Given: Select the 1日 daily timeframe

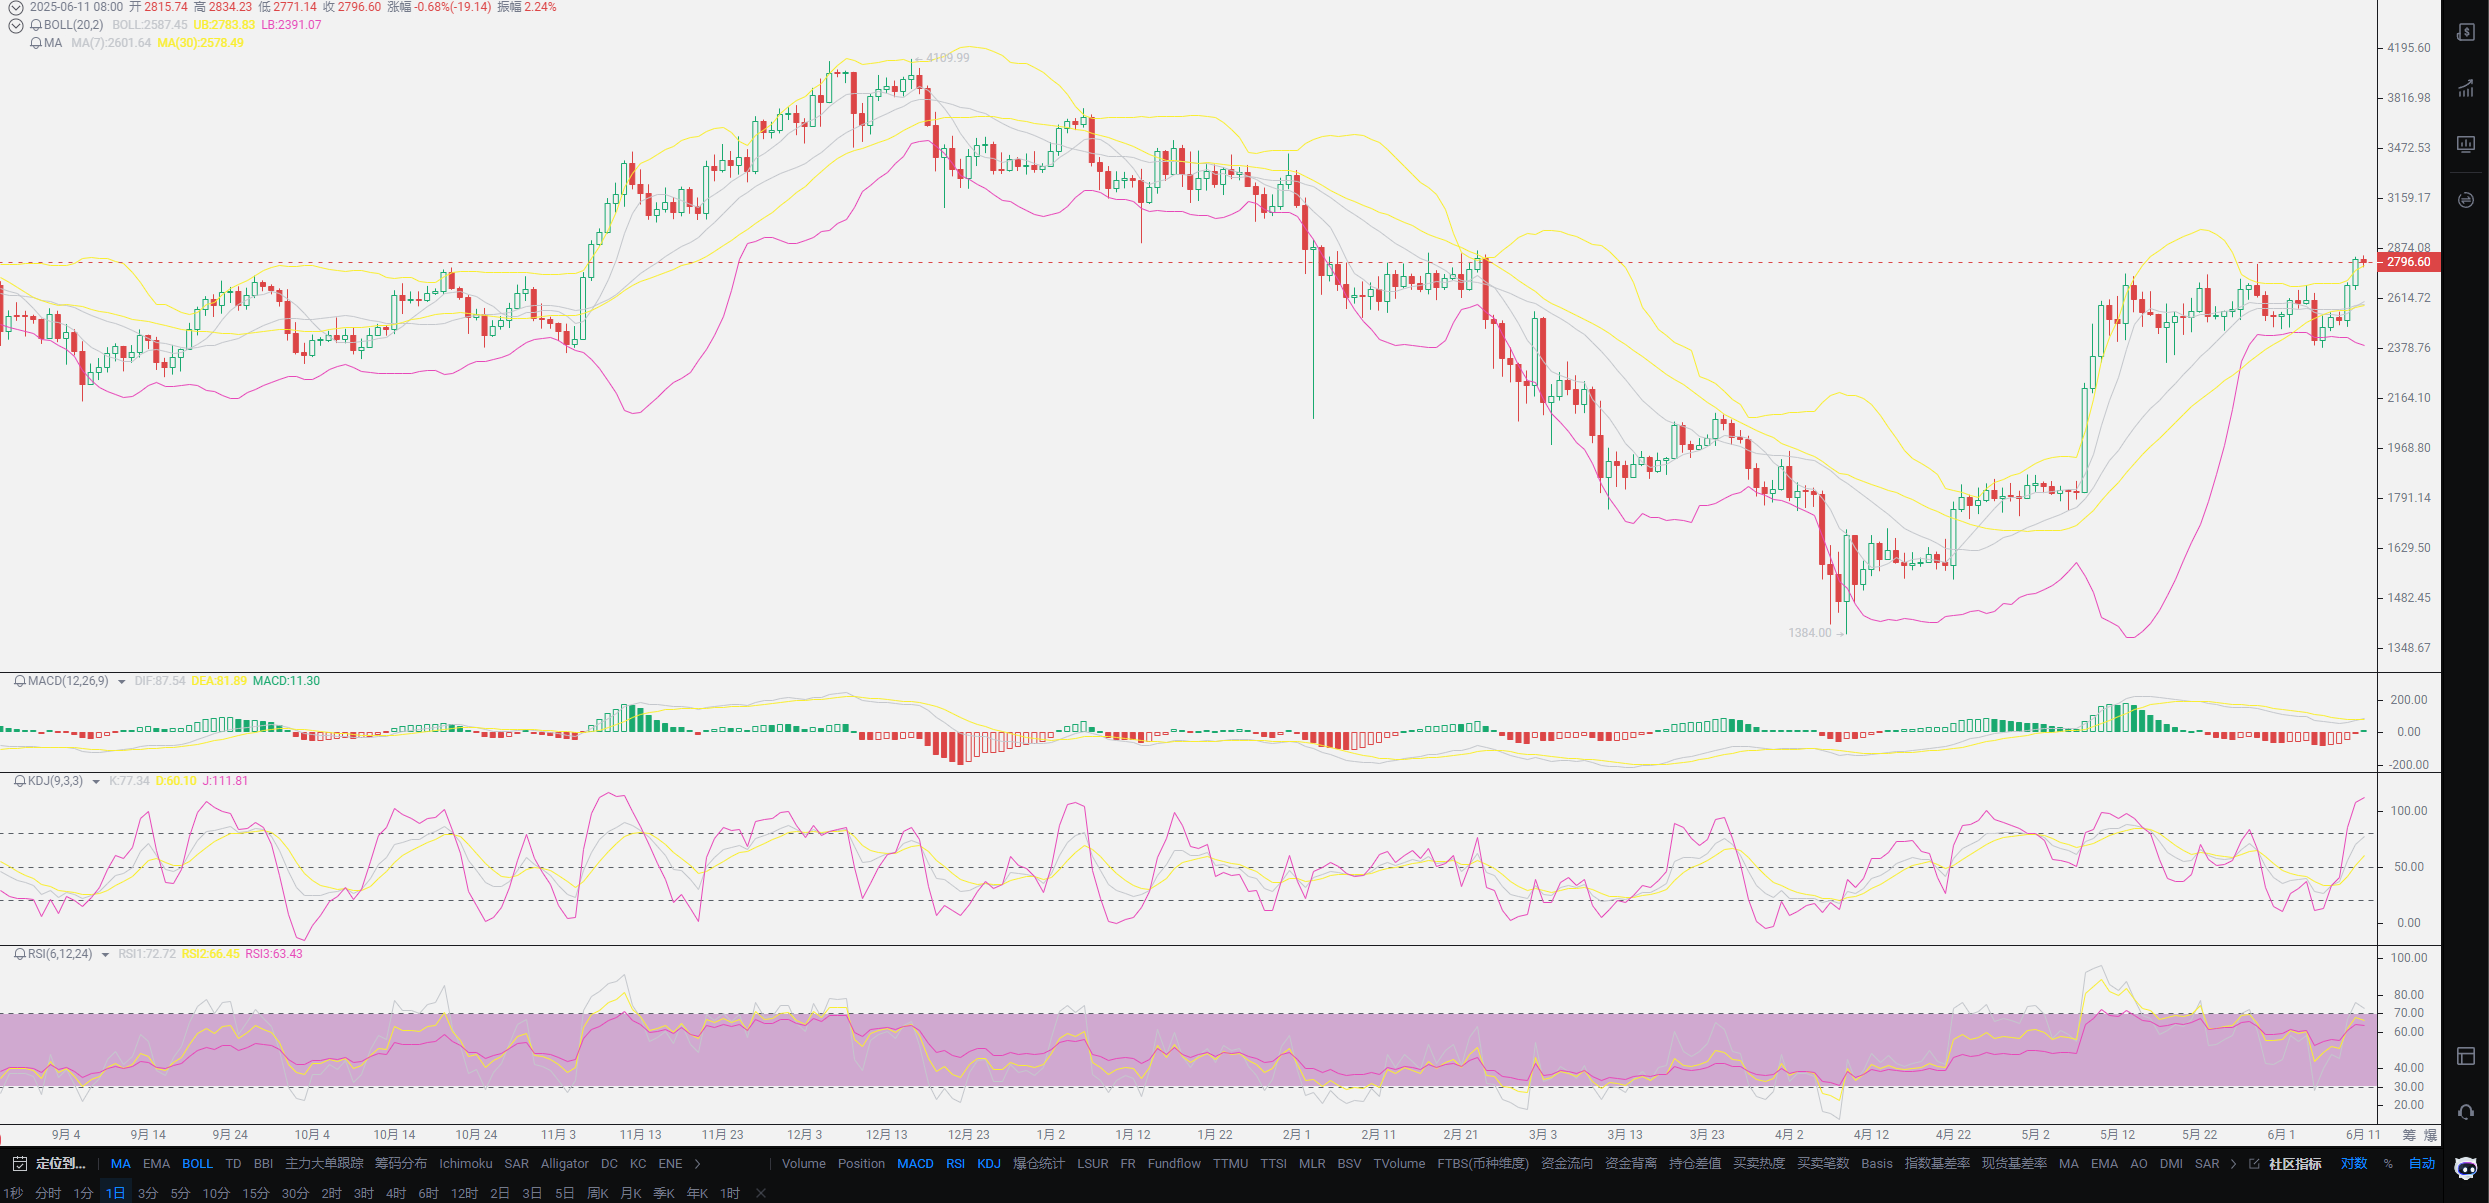Looking at the screenshot, I should pyautogui.click(x=115, y=1193).
